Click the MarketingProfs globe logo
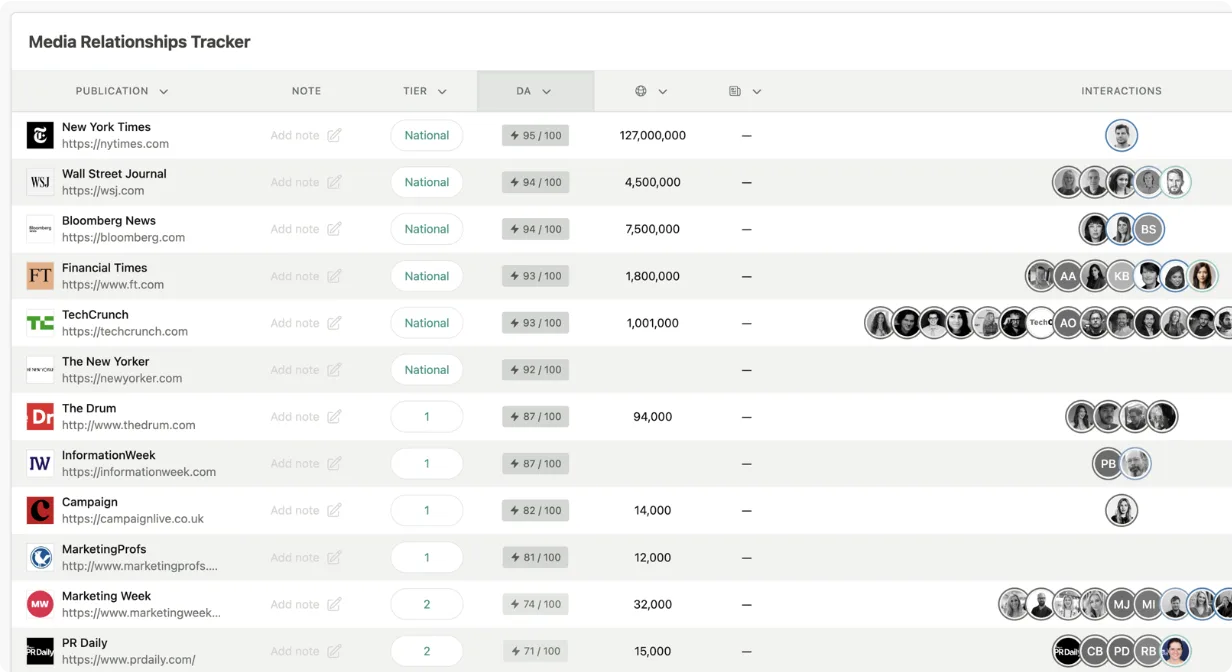The width and height of the screenshot is (1232, 672). click(40, 558)
